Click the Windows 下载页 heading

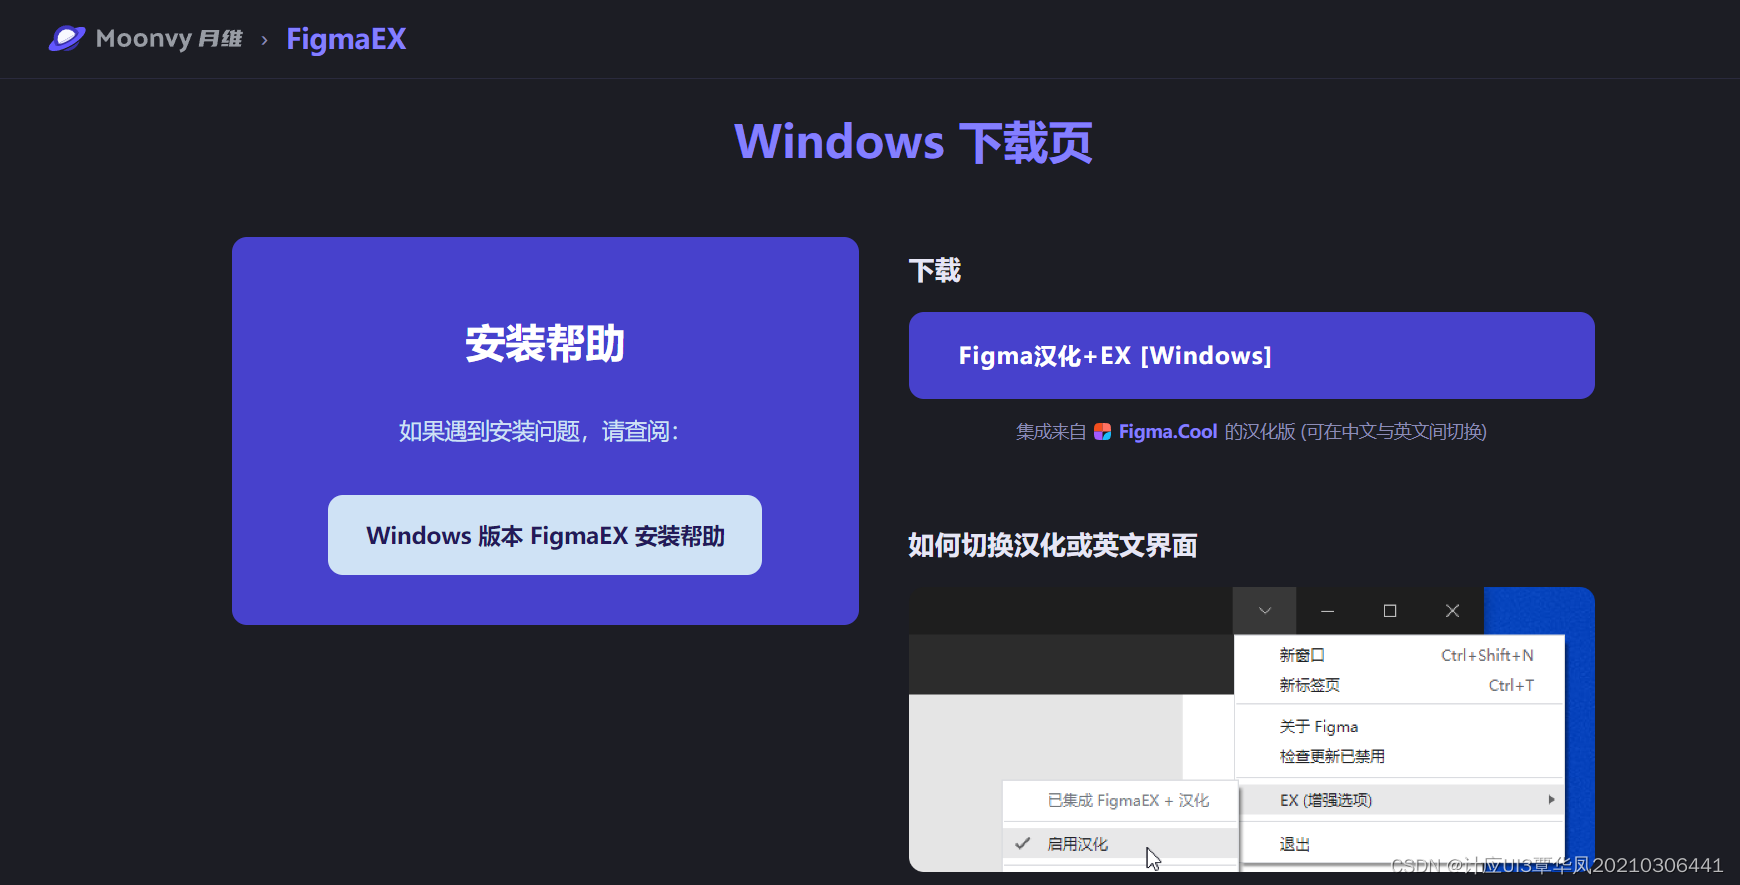tap(913, 142)
